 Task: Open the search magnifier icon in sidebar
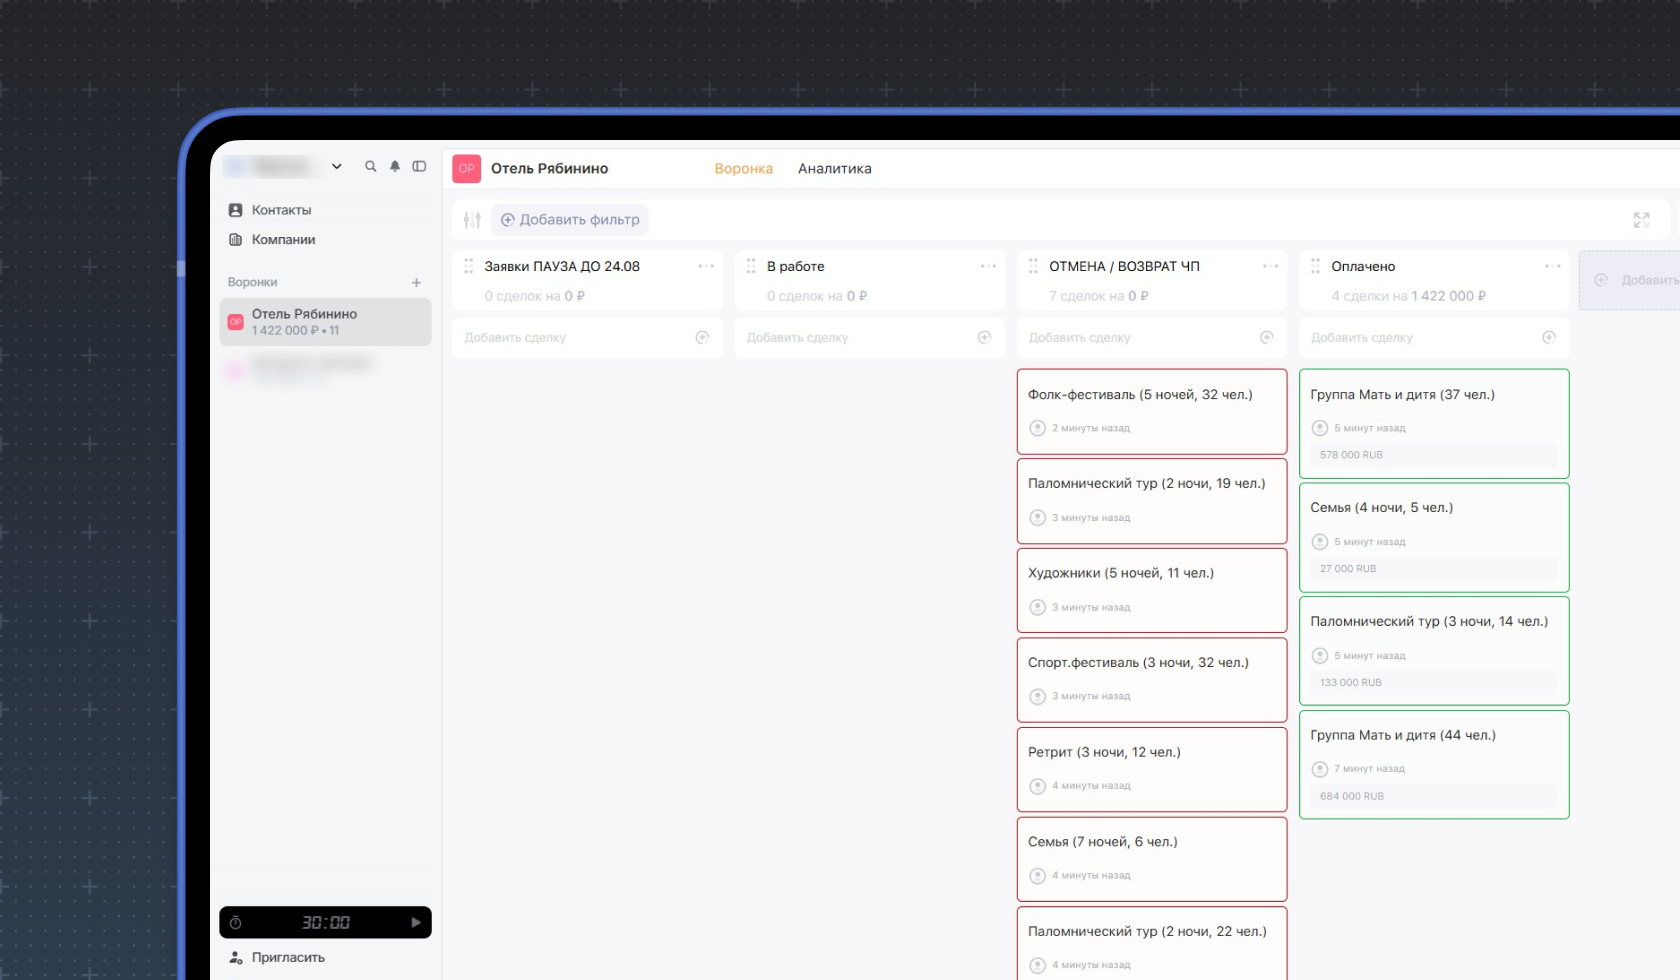tap(371, 167)
